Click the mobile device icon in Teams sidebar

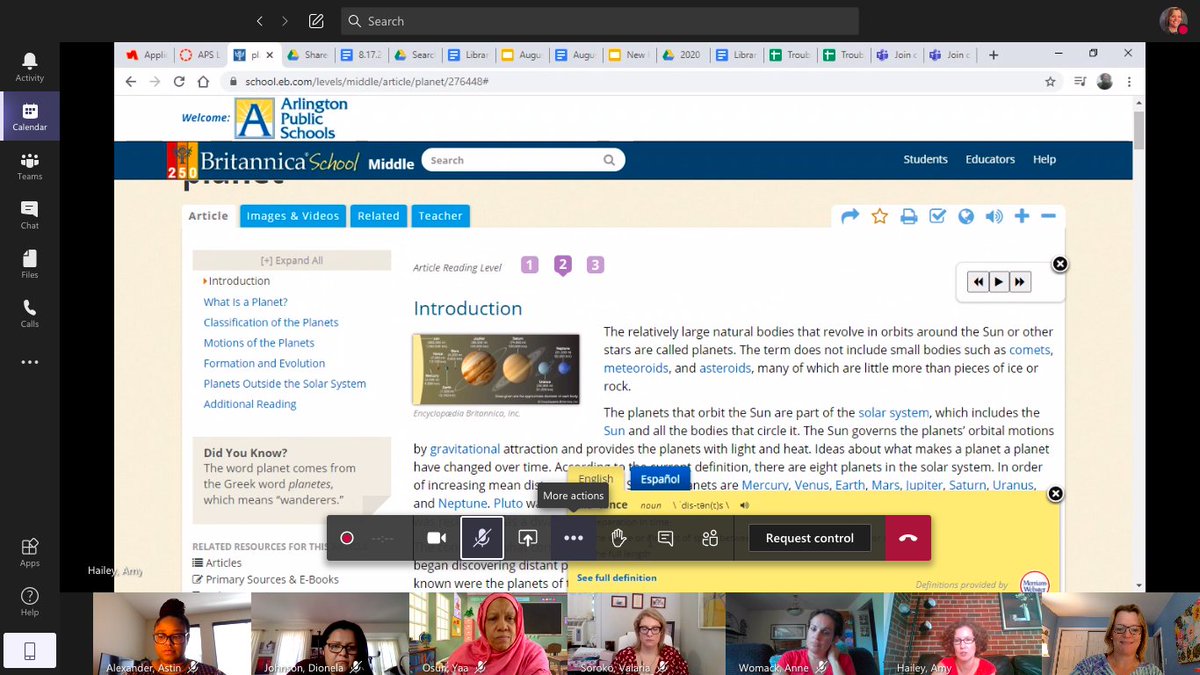29,651
